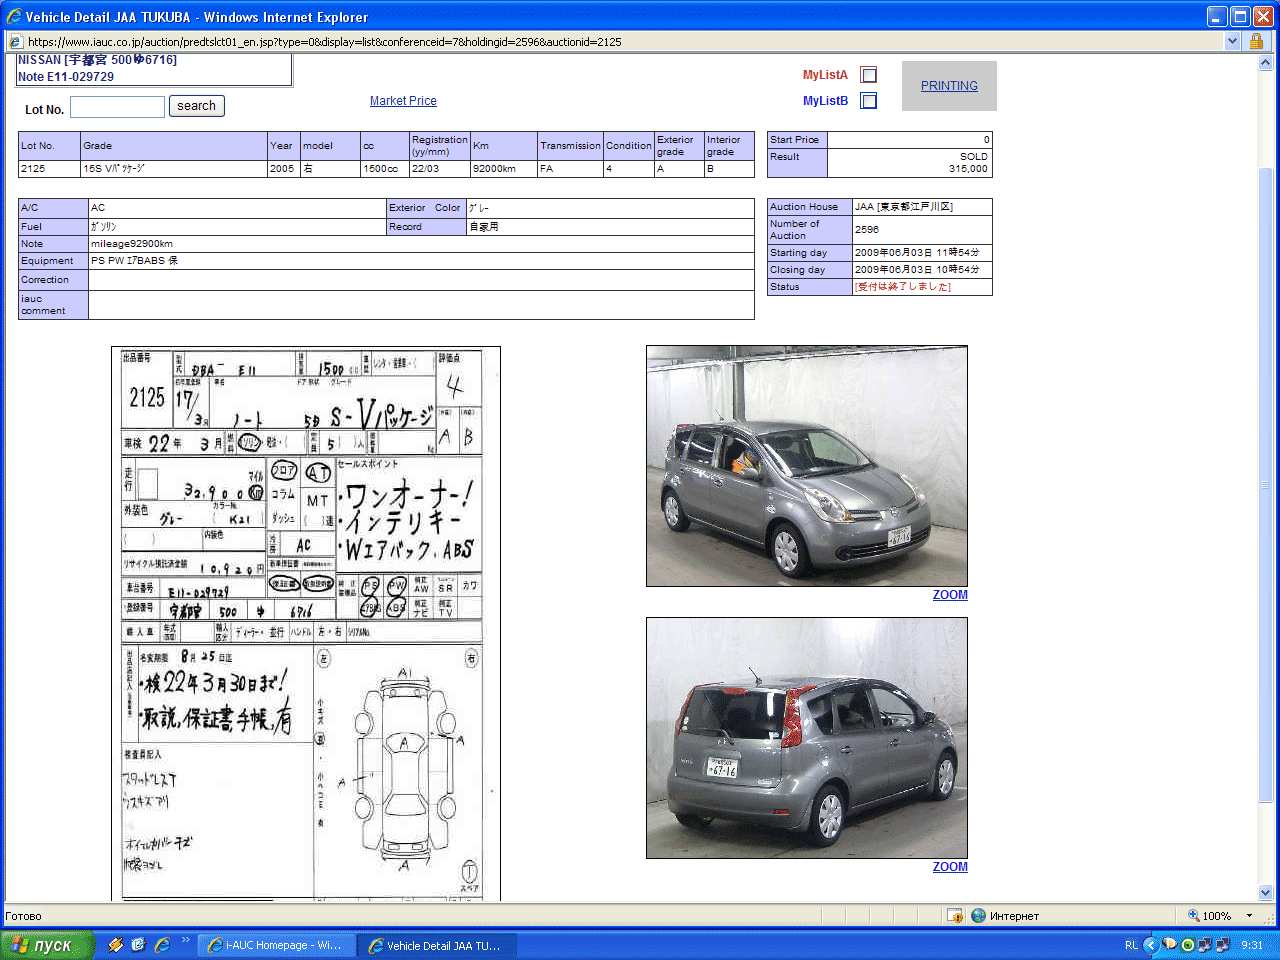Click the clock showing 9:31
Image resolution: width=1280 pixels, height=960 pixels.
pyautogui.click(x=1252, y=945)
